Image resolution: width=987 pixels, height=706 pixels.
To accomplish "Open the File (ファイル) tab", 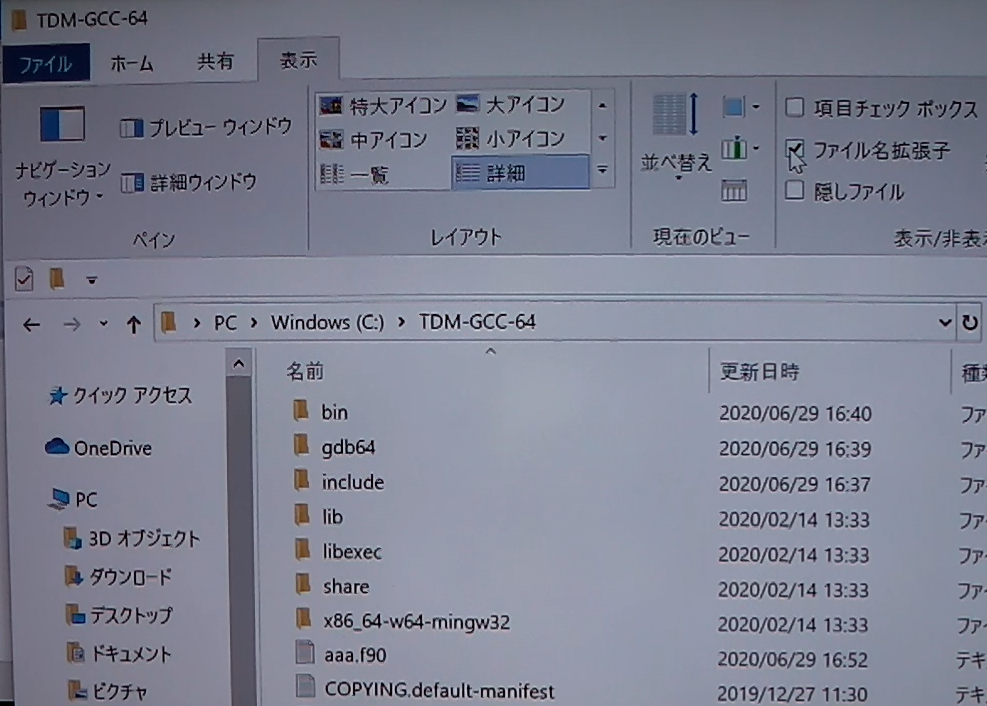I will (46, 64).
